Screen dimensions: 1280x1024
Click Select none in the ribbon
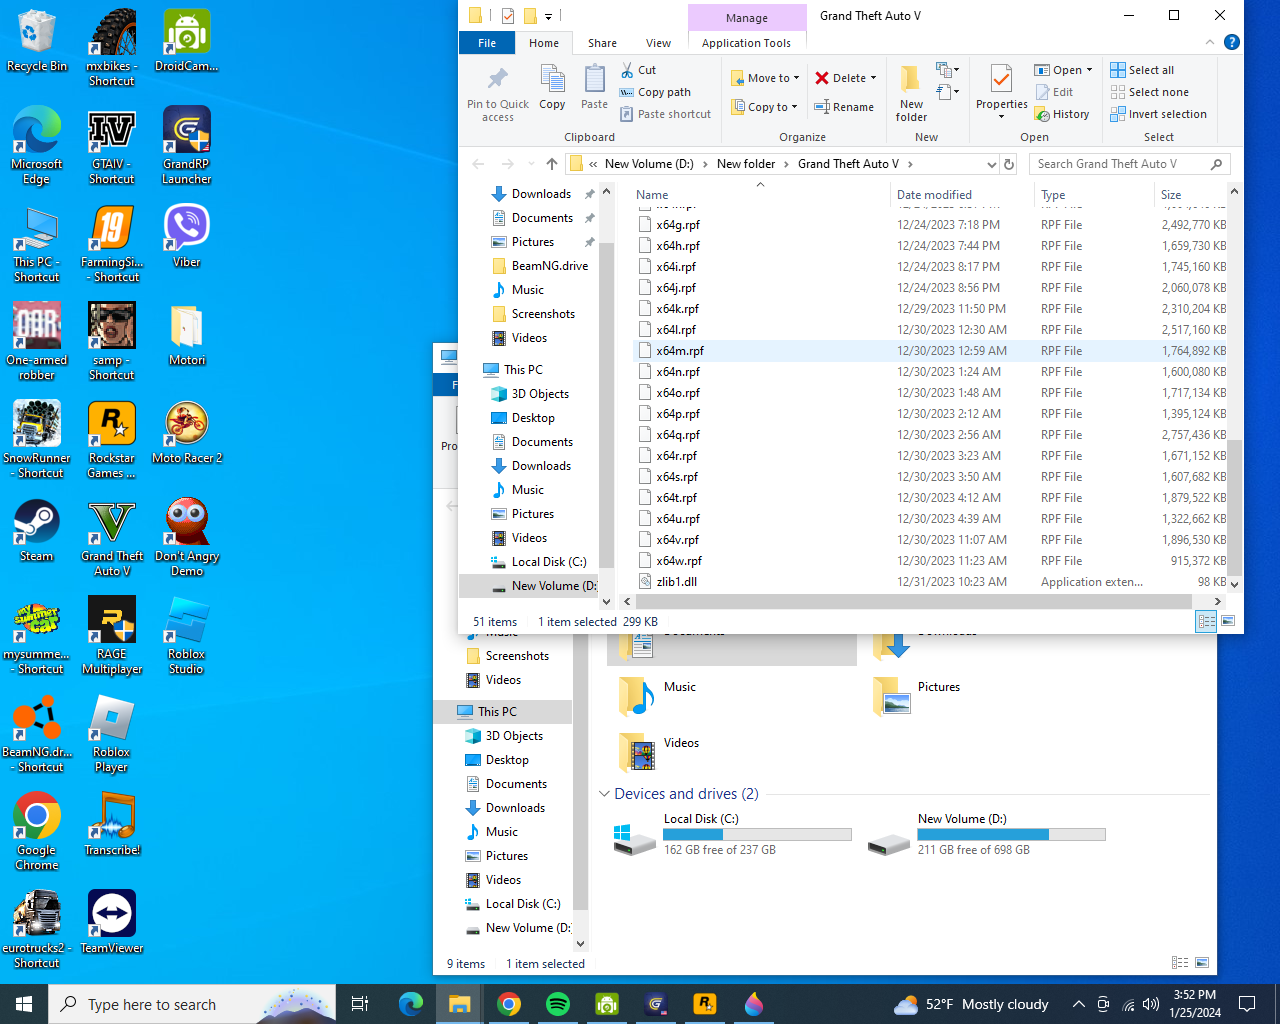click(x=1149, y=92)
